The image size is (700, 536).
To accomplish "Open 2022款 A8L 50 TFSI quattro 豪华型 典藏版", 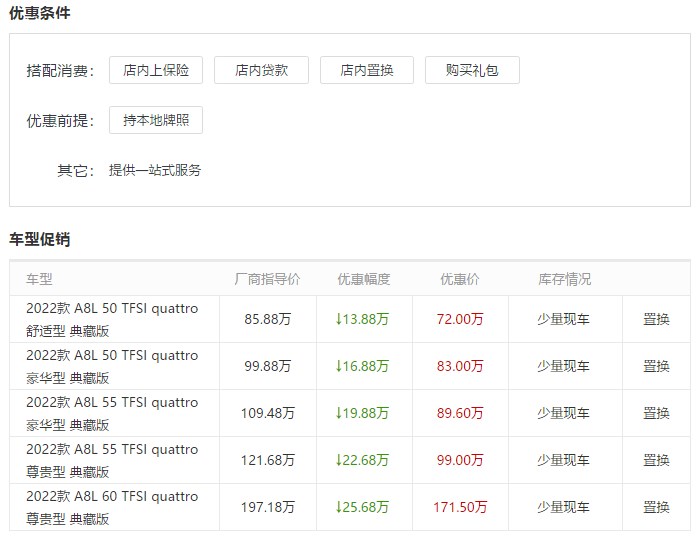I will coord(112,366).
